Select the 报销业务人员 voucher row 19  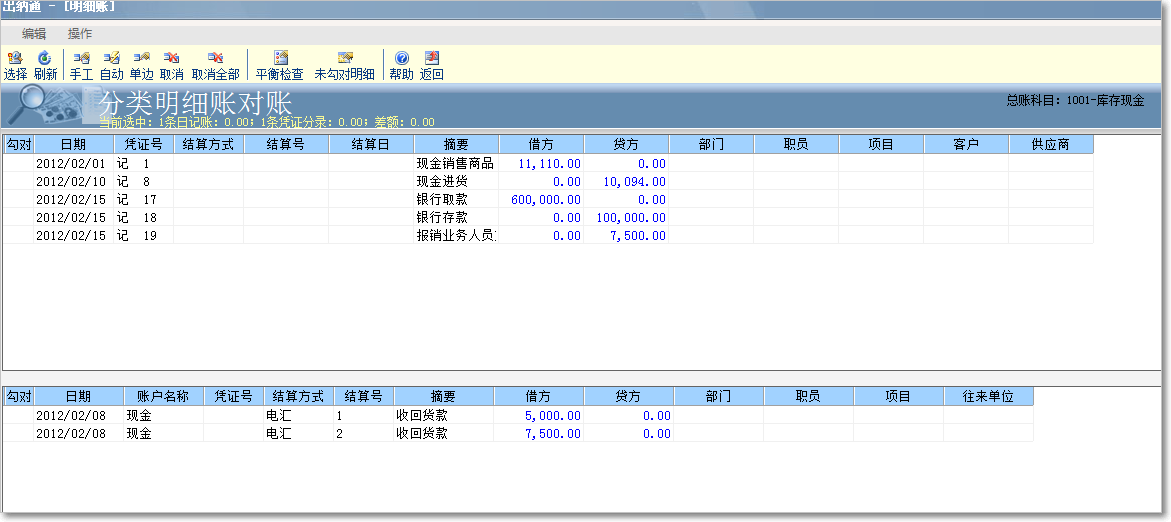(456, 236)
